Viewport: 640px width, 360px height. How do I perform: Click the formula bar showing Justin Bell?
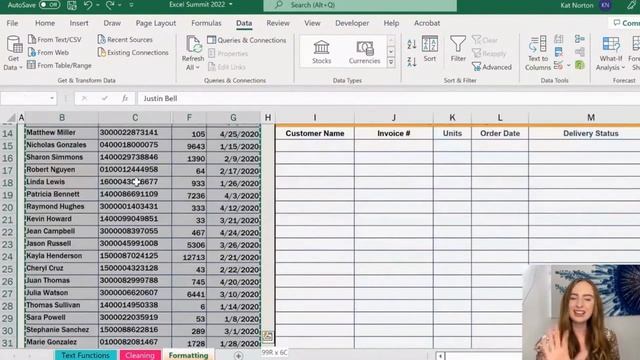pyautogui.click(x=388, y=98)
